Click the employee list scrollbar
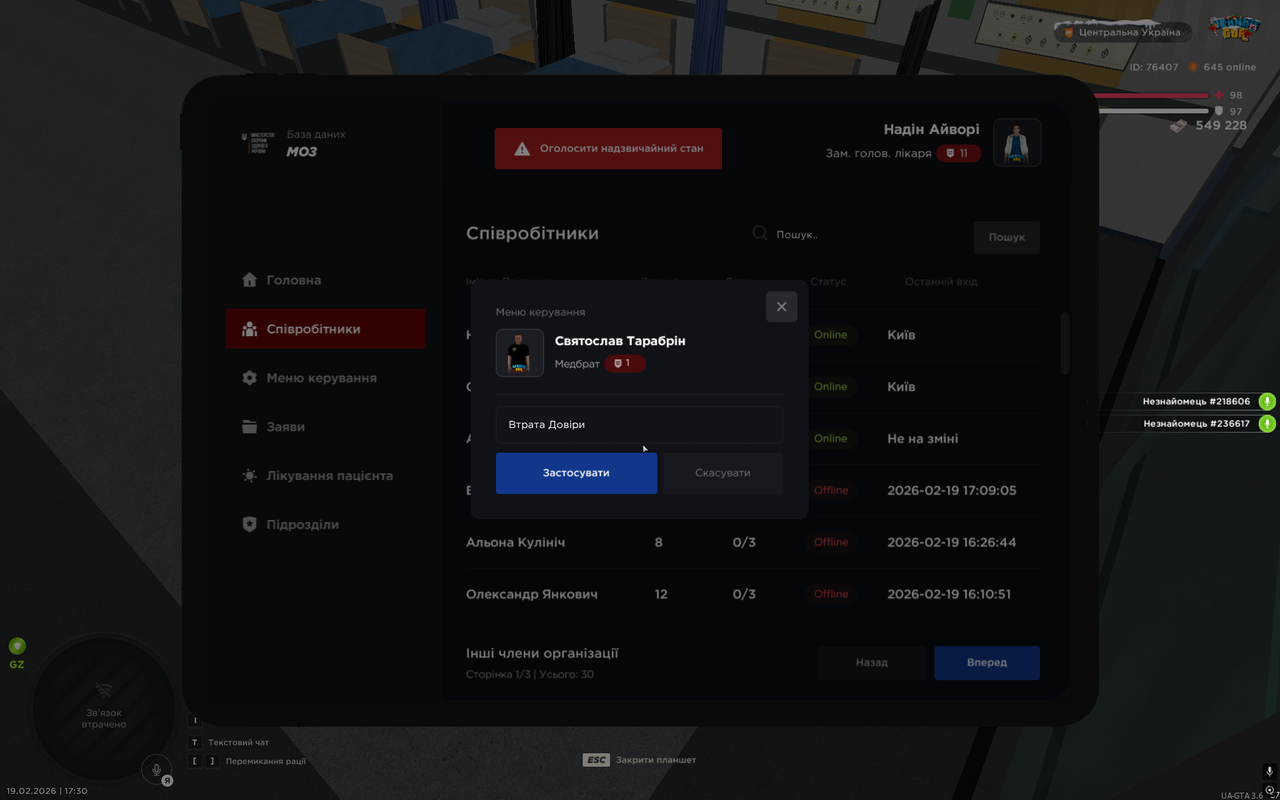Viewport: 1280px width, 800px height. click(1065, 343)
